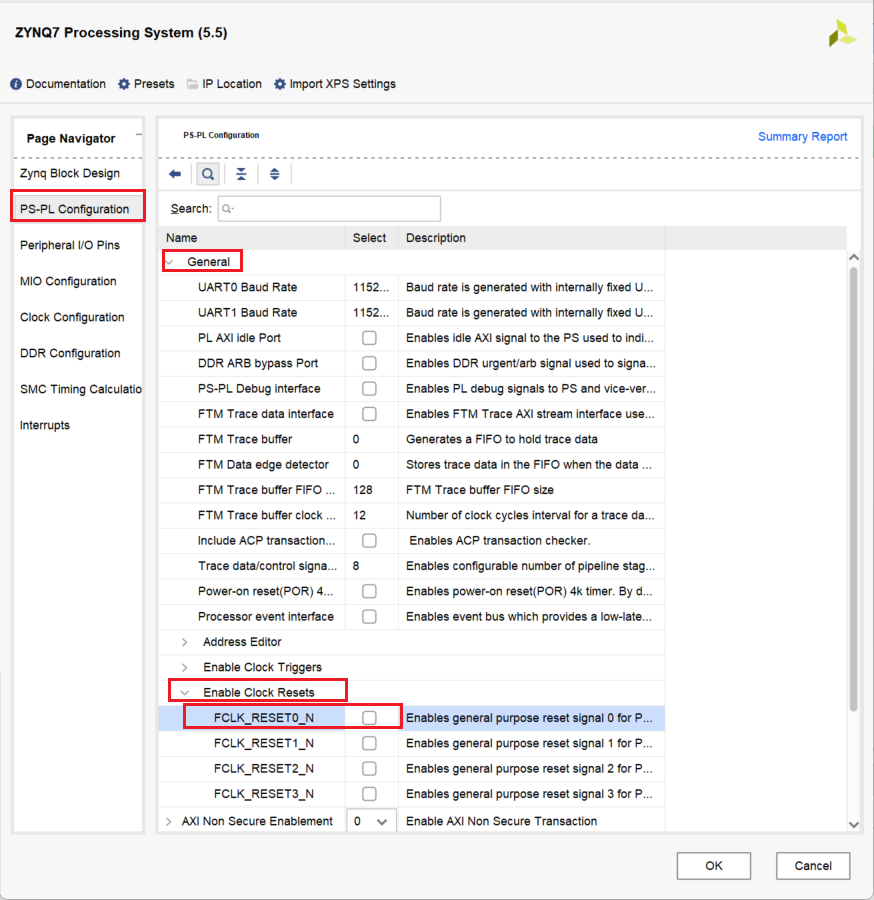Click the Import XPS Settings label

(x=343, y=84)
